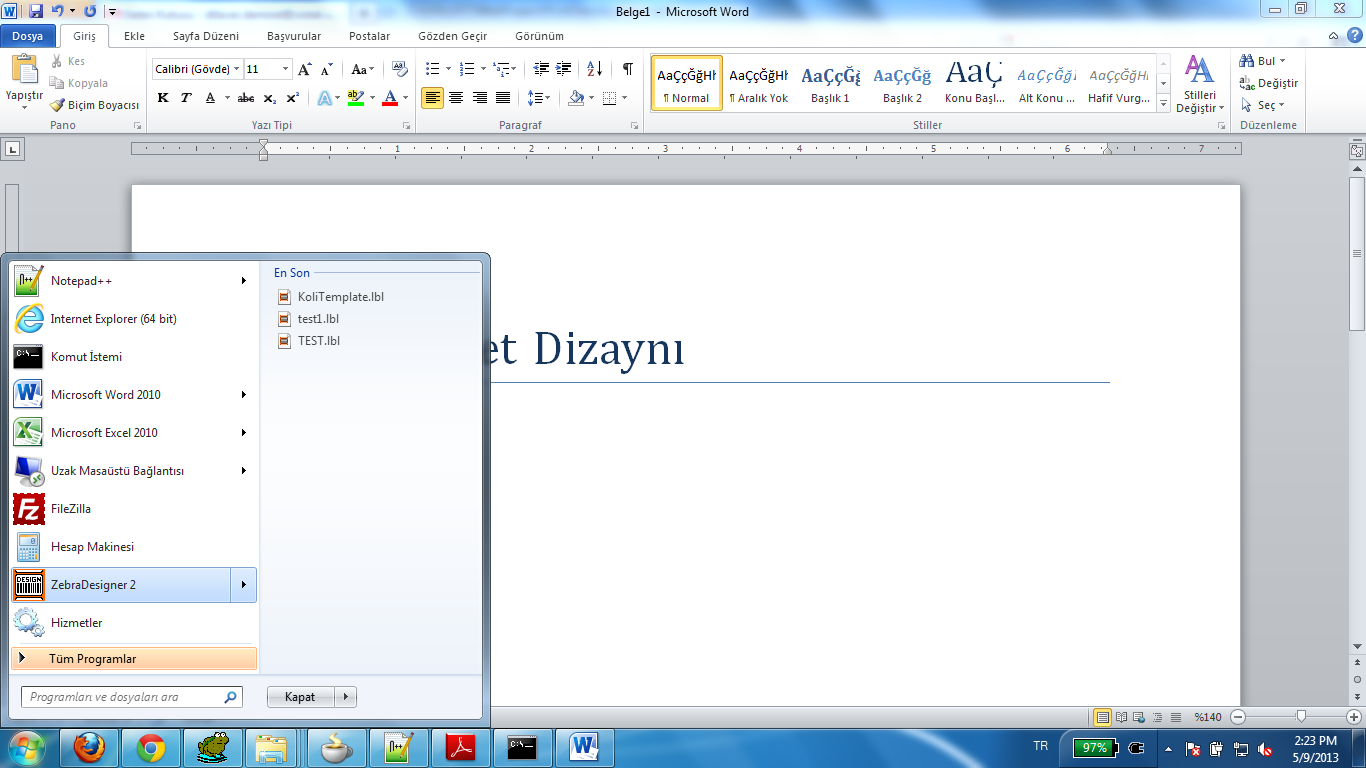
Task: Open numbering list dropdown
Action: point(484,69)
